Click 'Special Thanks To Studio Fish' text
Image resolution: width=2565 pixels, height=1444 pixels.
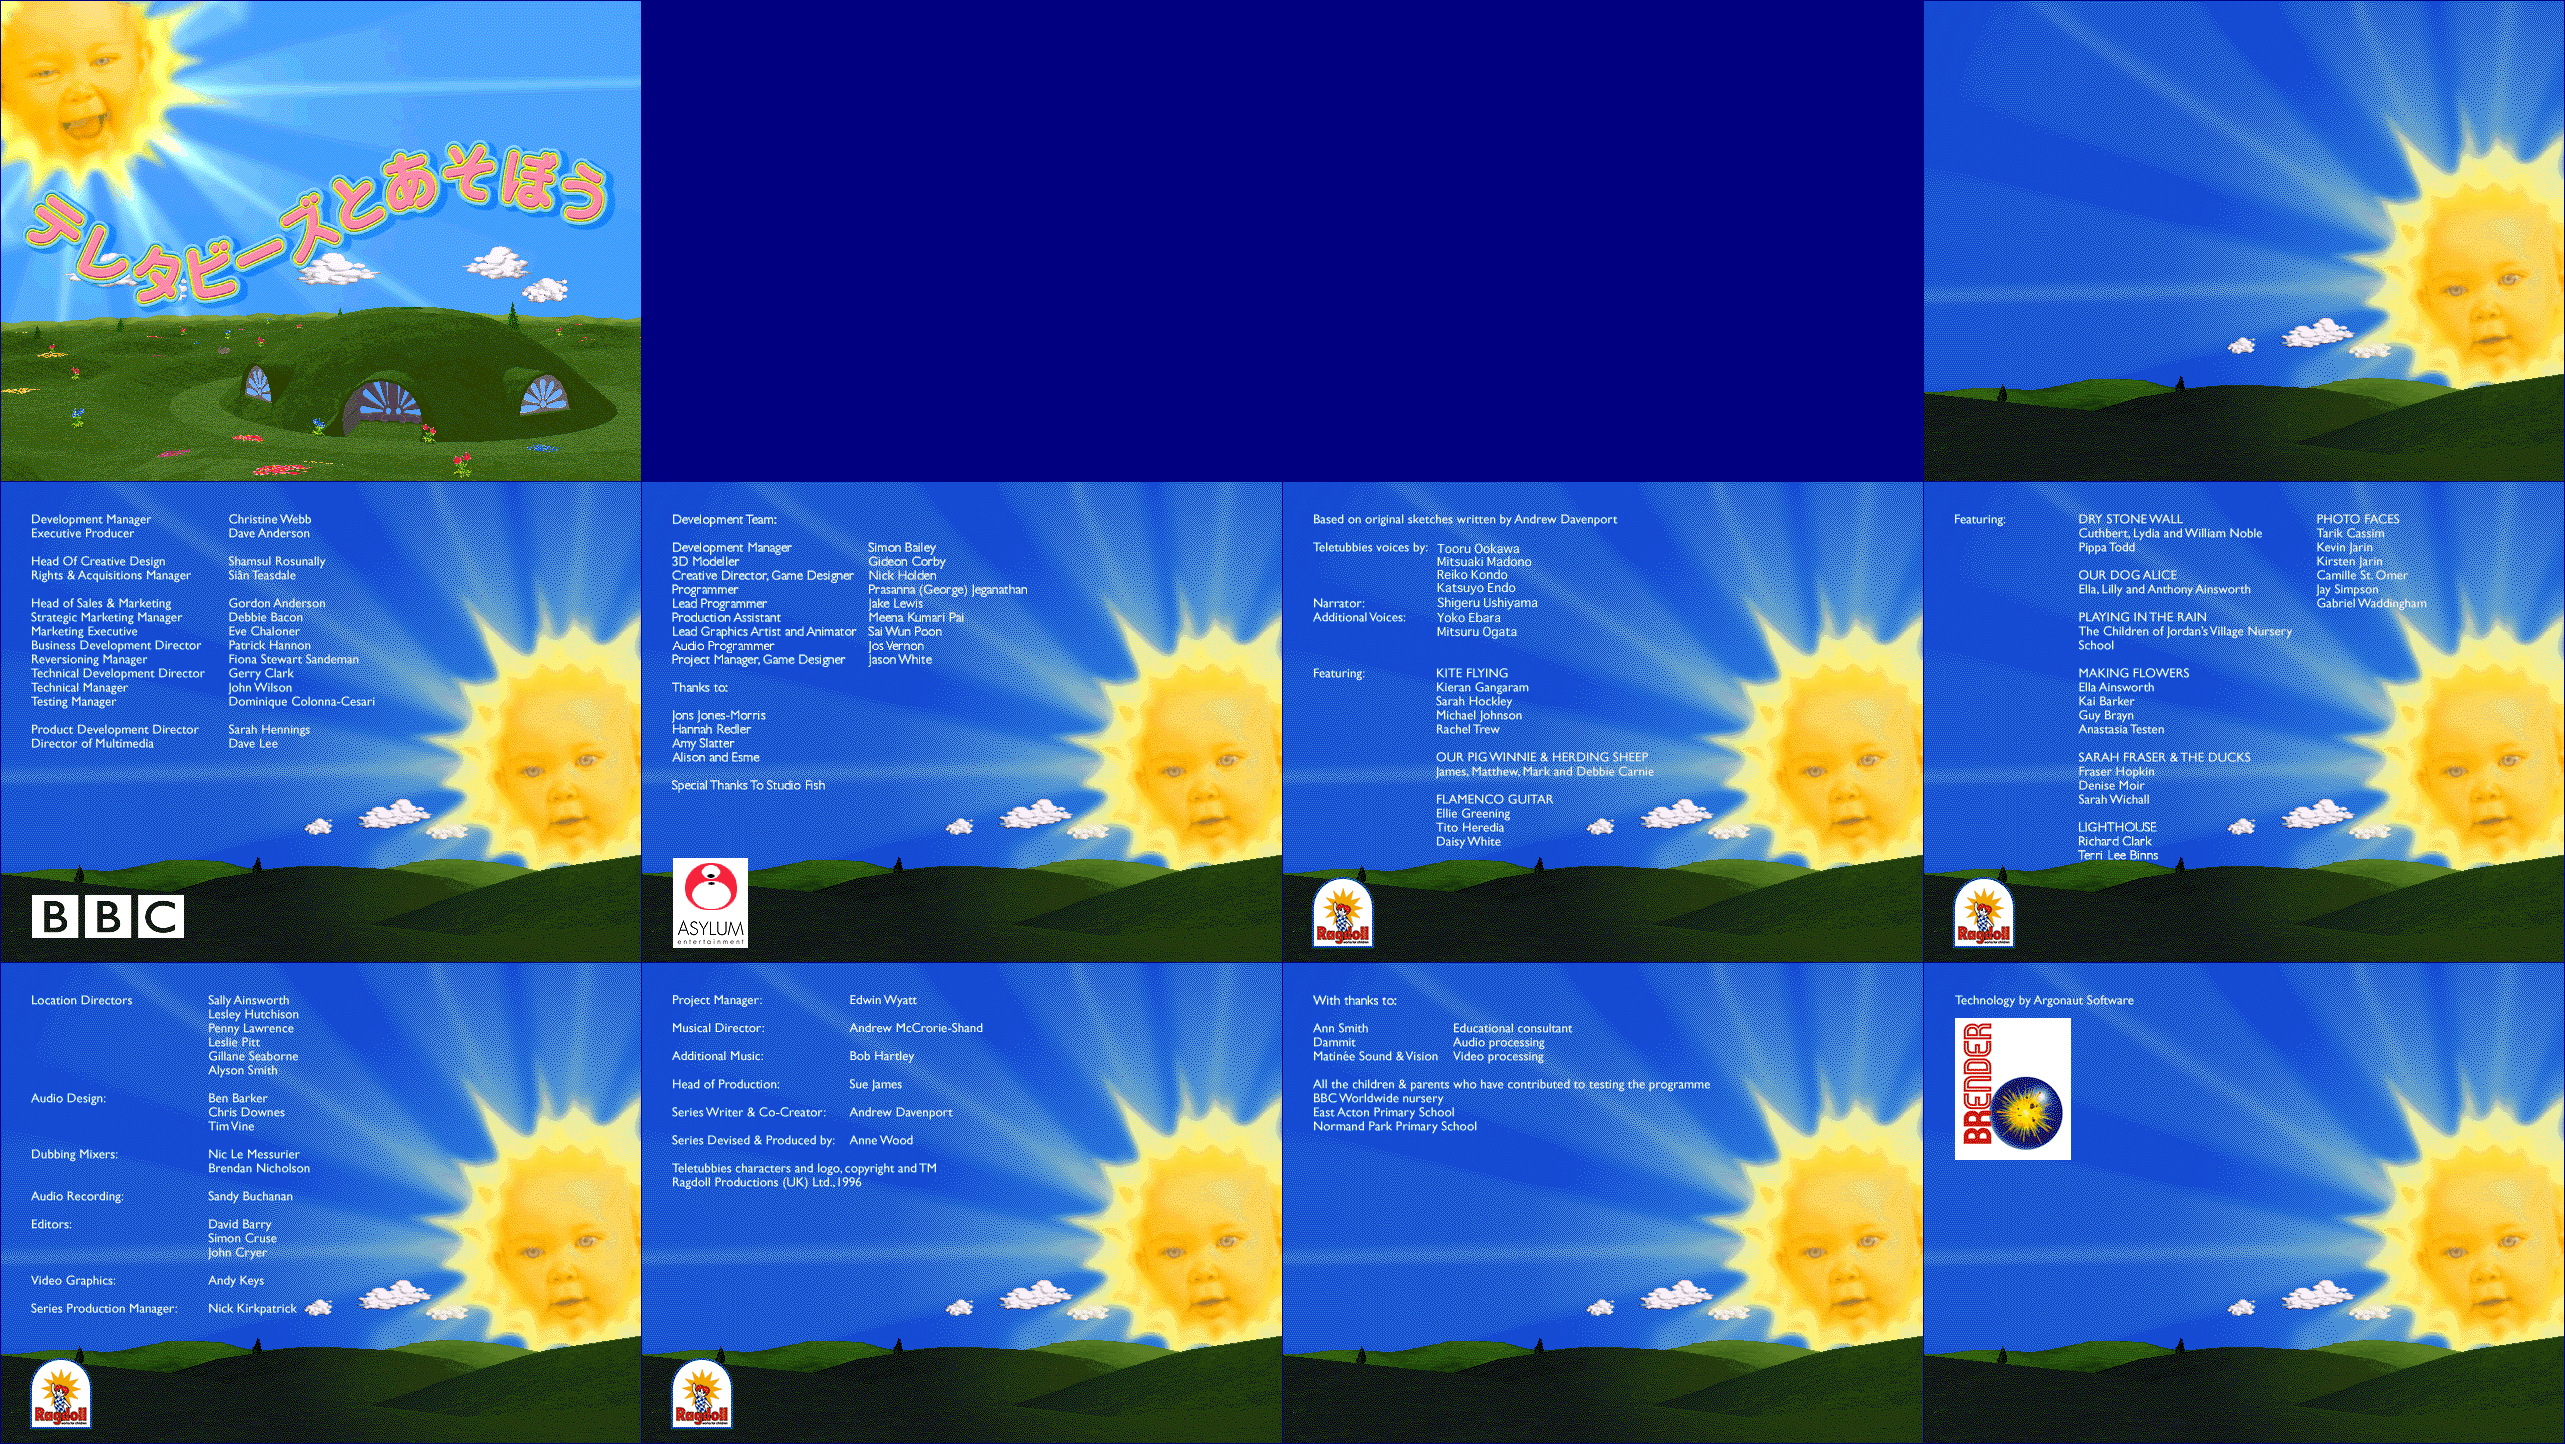point(748,785)
